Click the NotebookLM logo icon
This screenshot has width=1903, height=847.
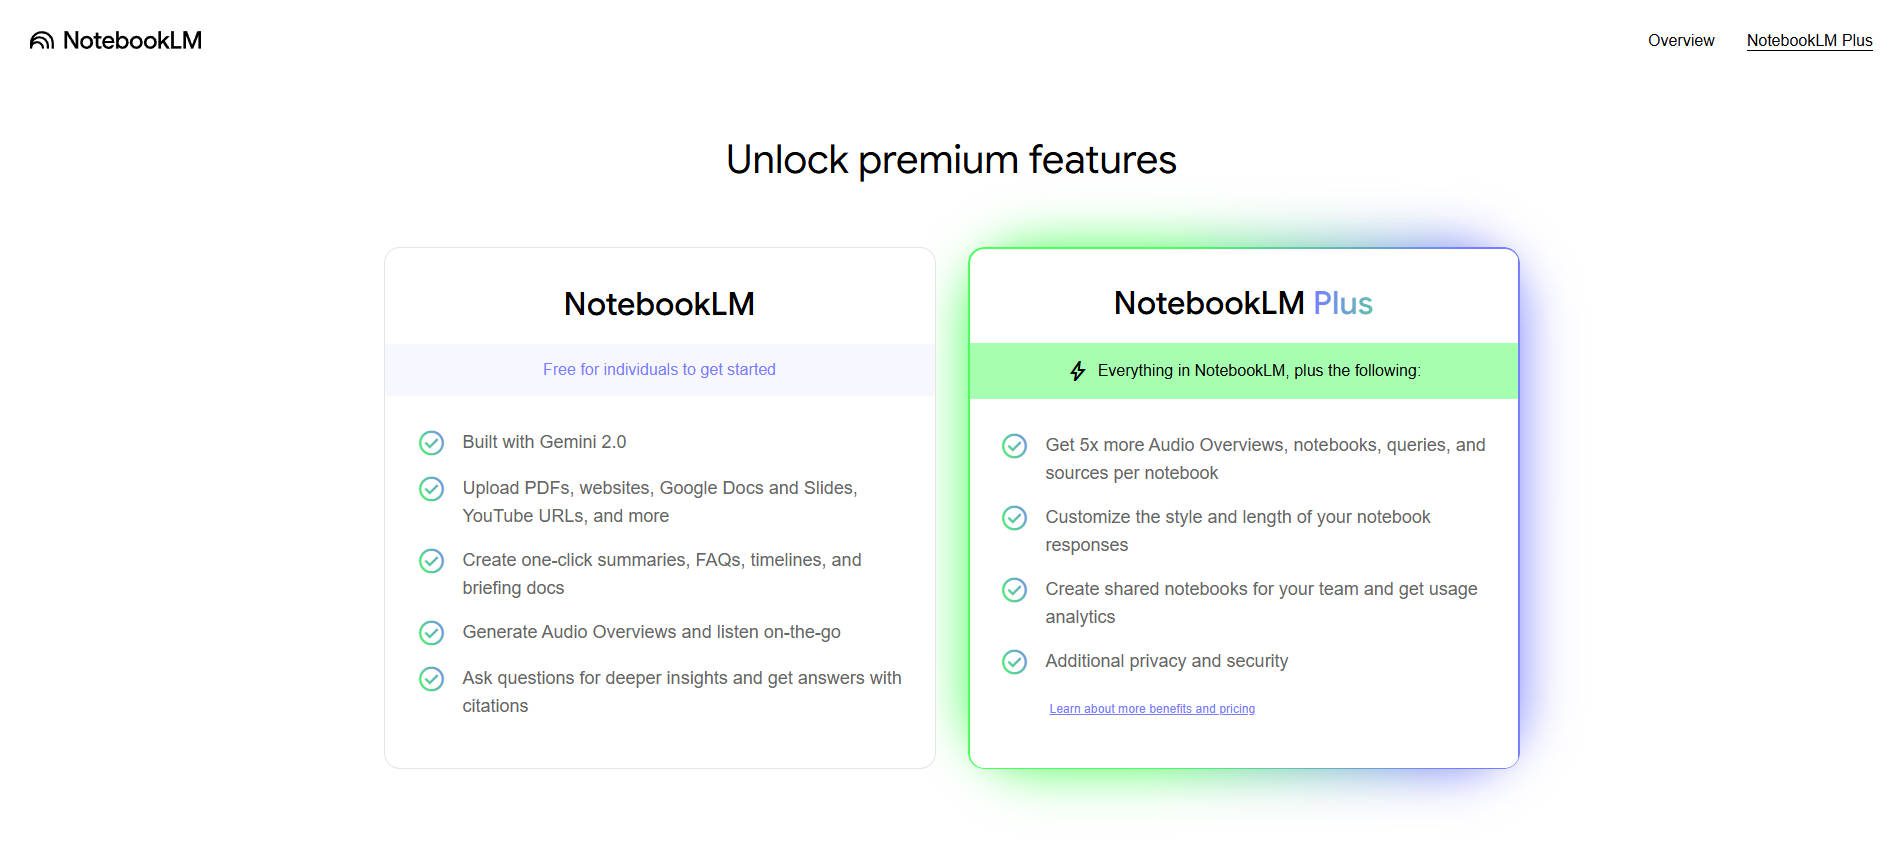point(40,40)
